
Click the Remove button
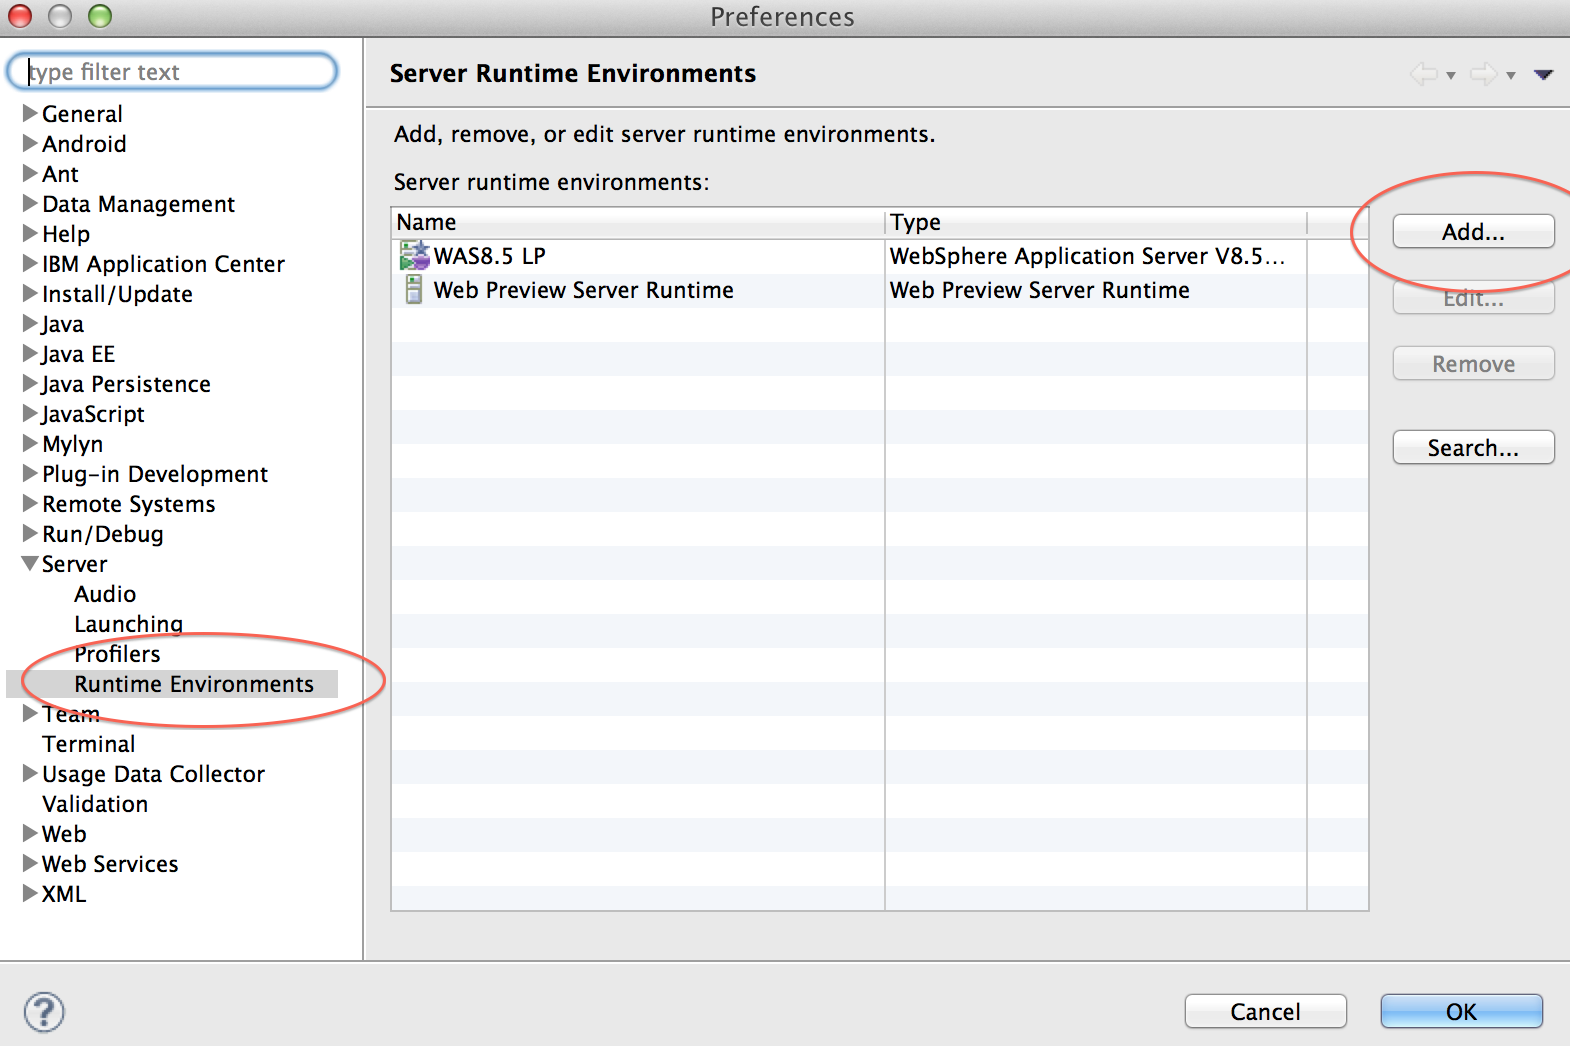pyautogui.click(x=1473, y=364)
